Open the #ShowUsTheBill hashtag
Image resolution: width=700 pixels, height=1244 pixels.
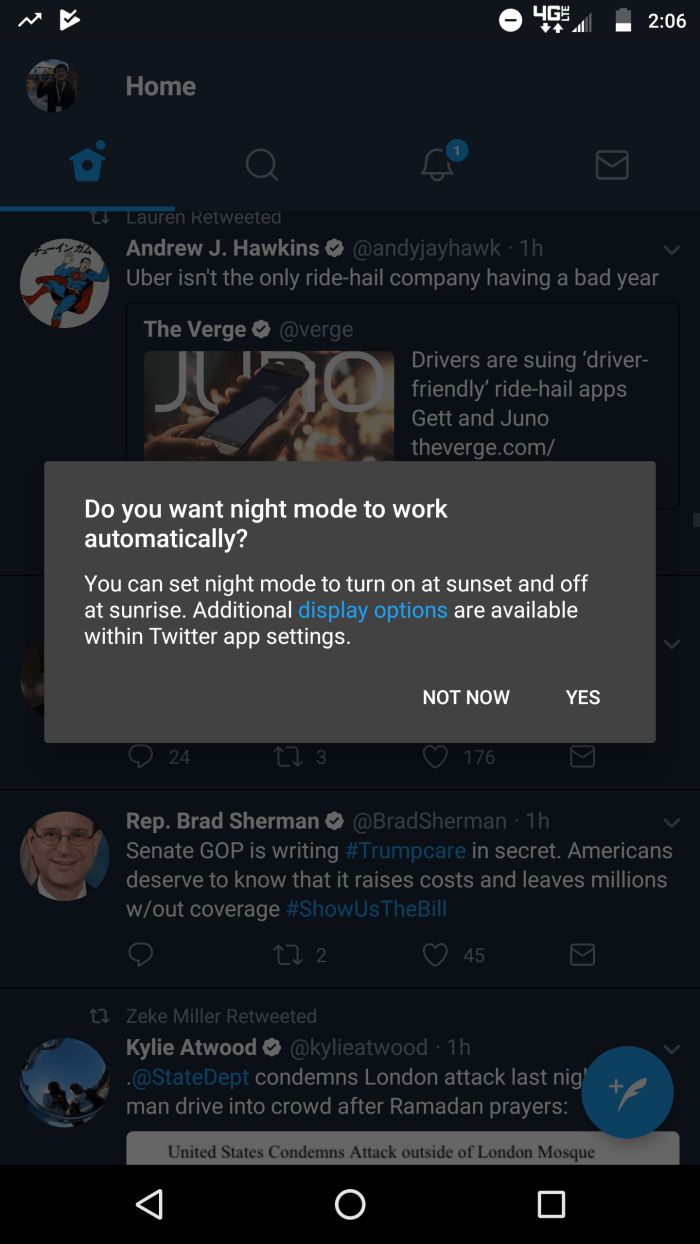pyautogui.click(x=366, y=909)
